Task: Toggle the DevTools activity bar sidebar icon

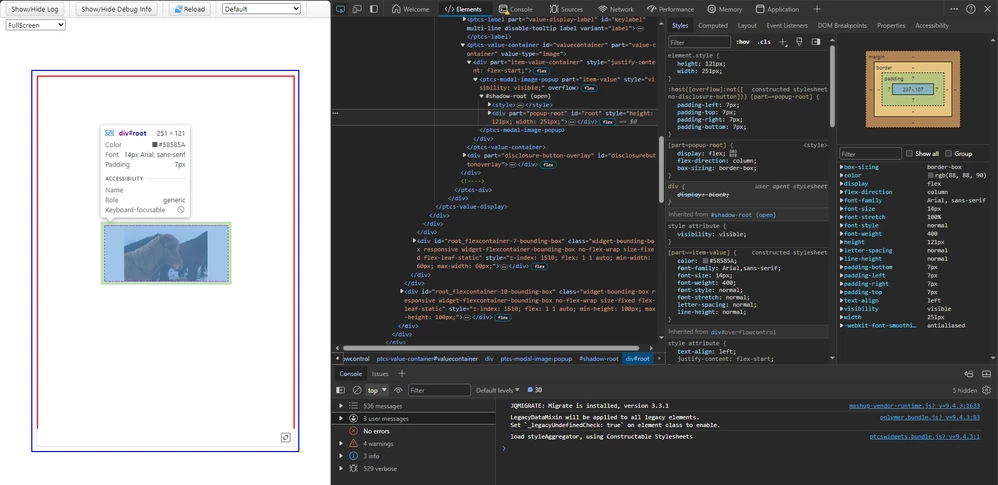Action: pos(374,9)
